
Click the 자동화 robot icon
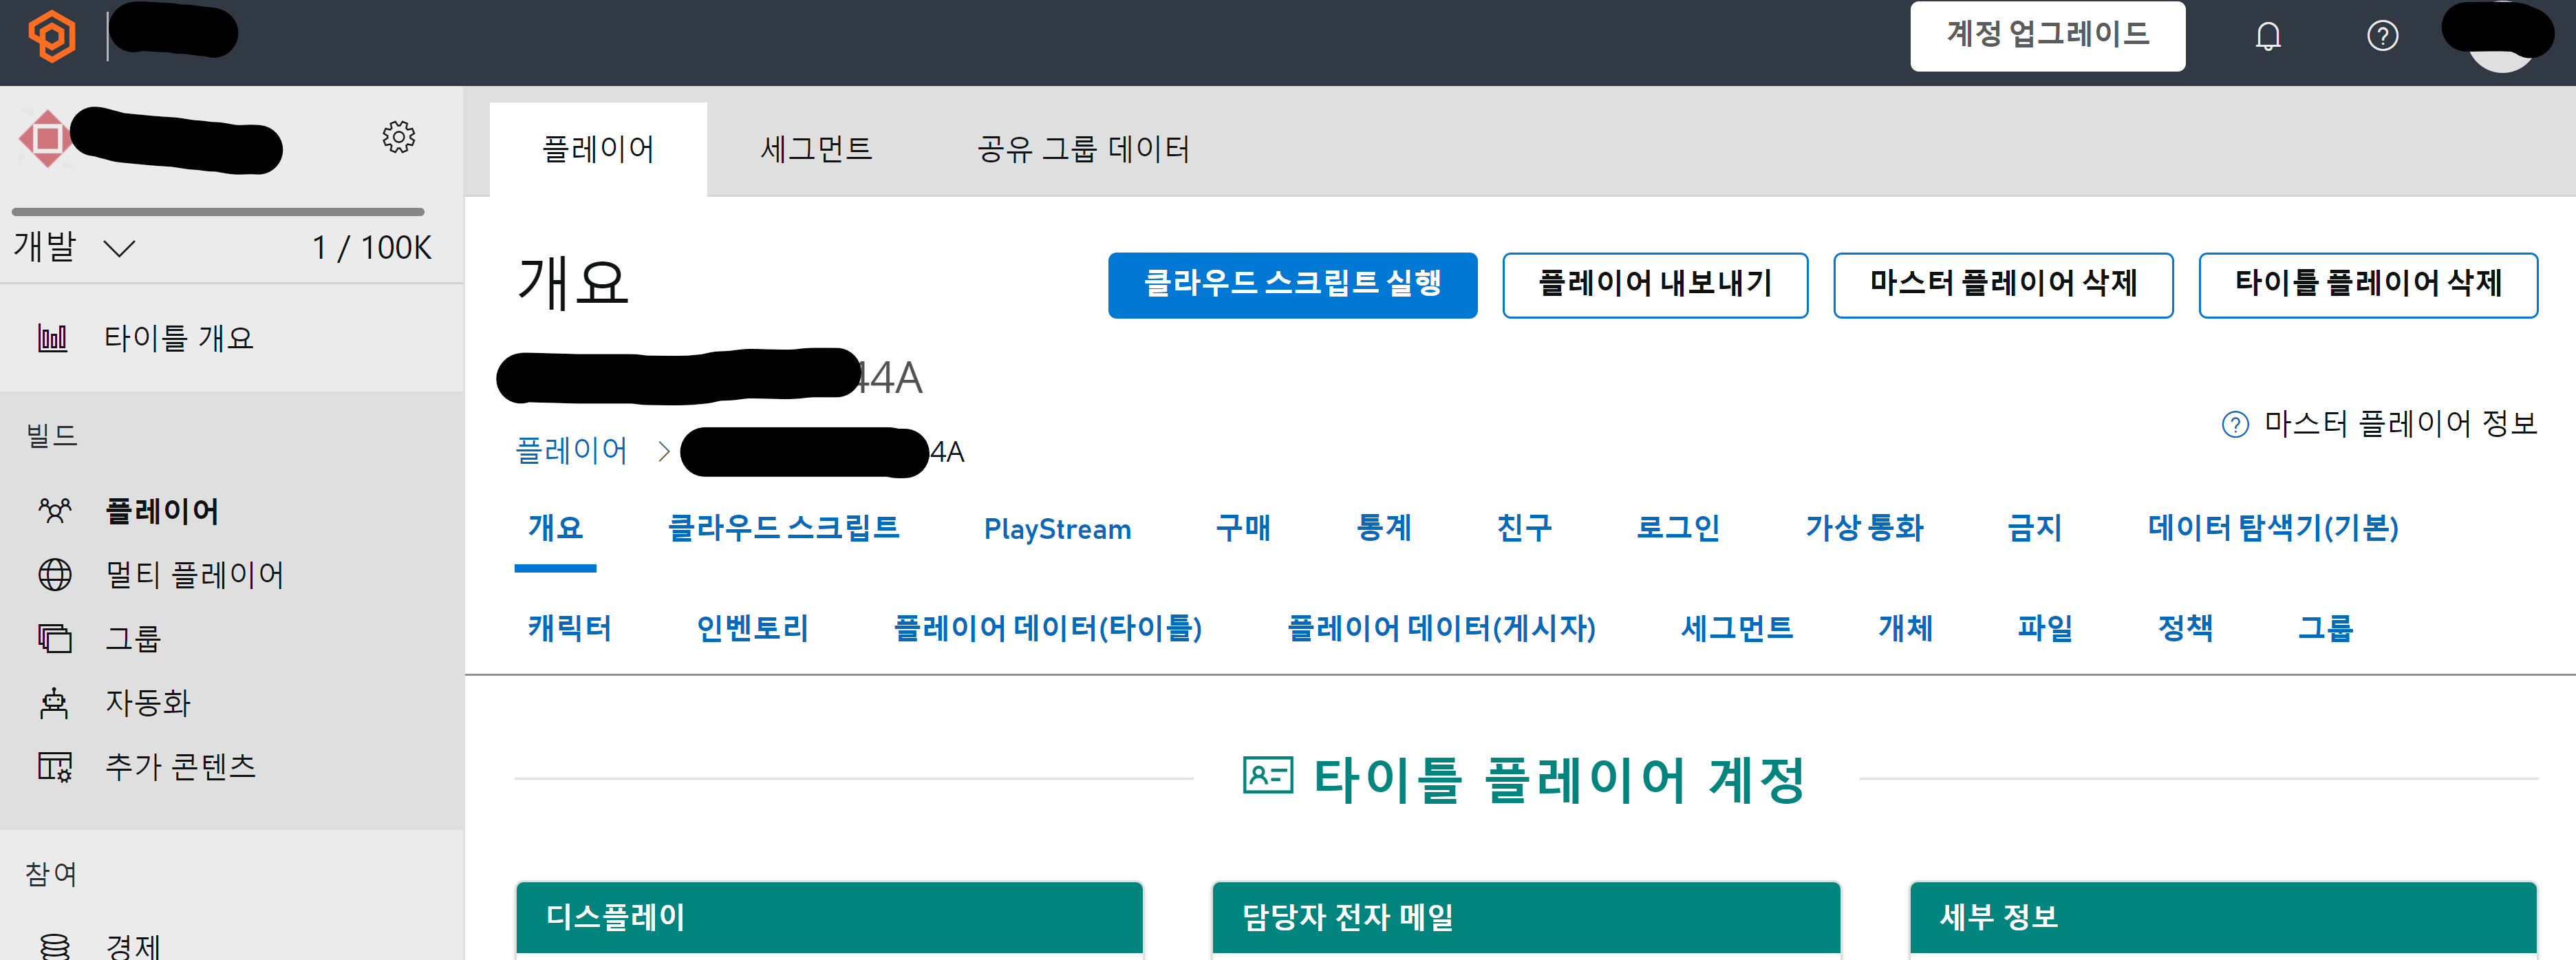[x=54, y=703]
